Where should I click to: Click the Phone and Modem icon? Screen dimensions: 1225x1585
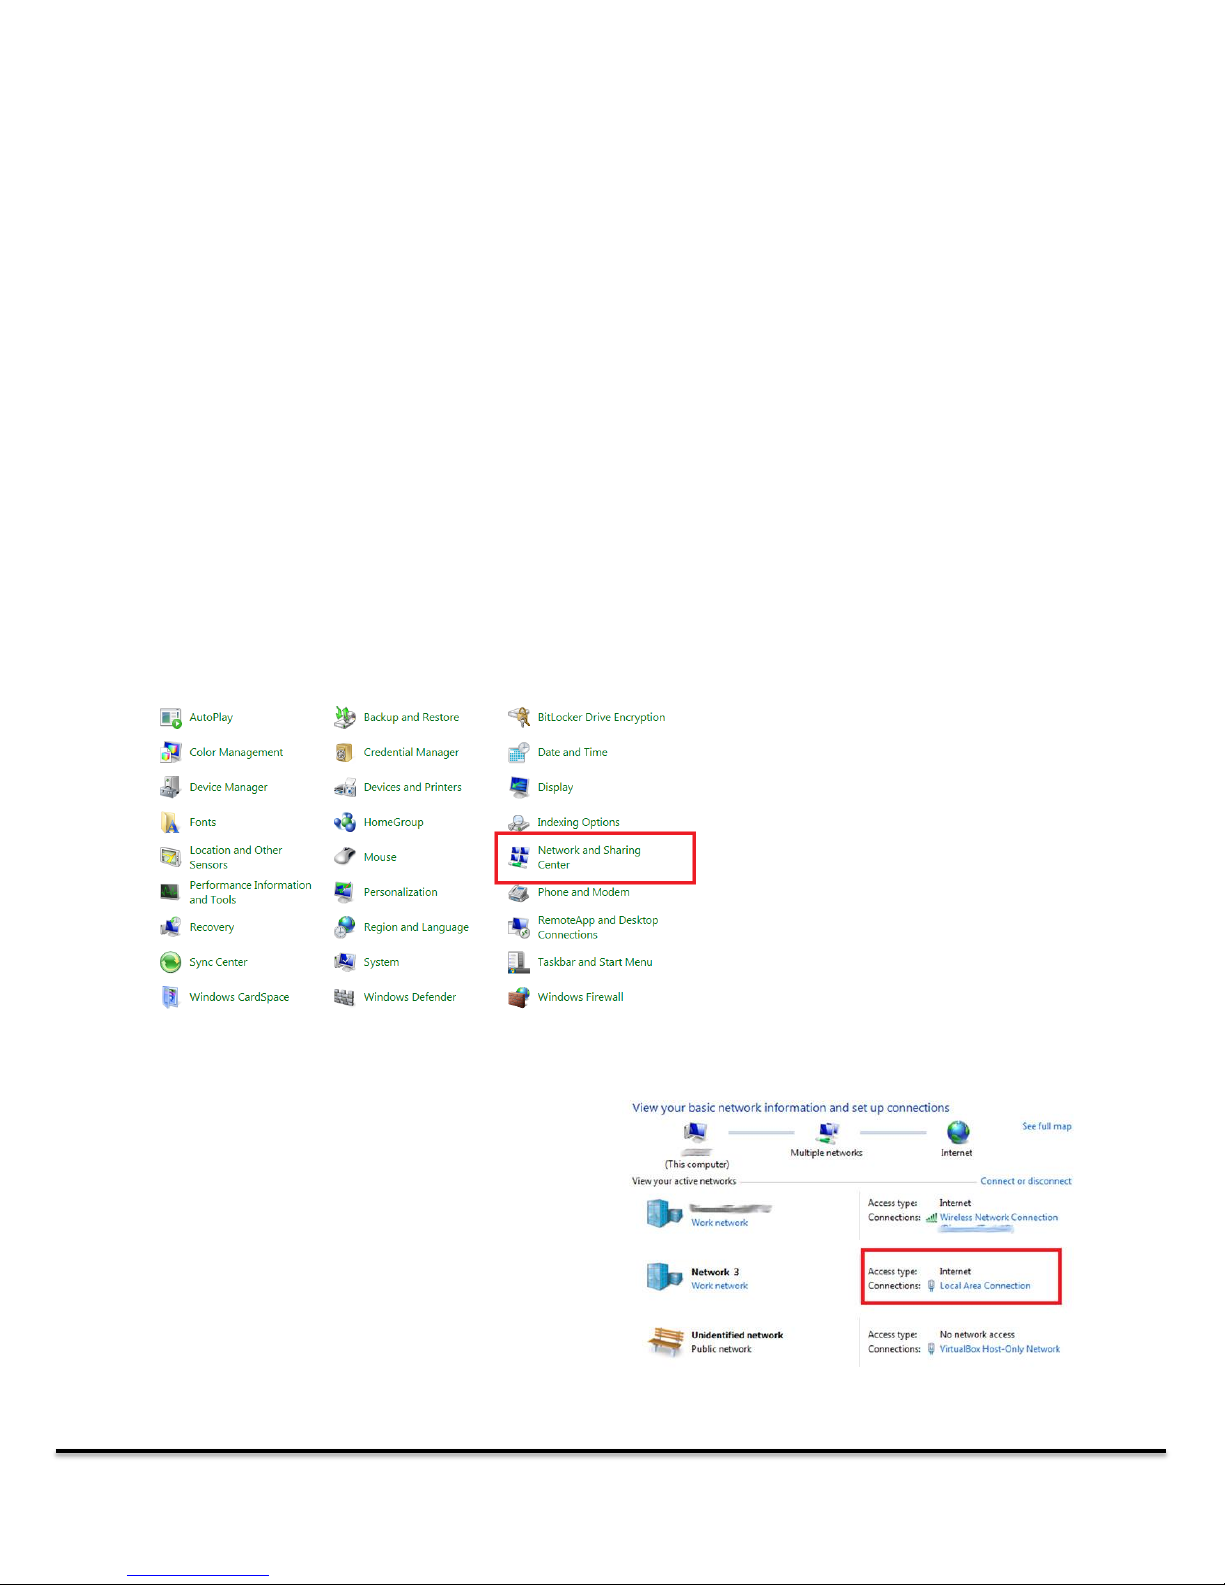(519, 892)
